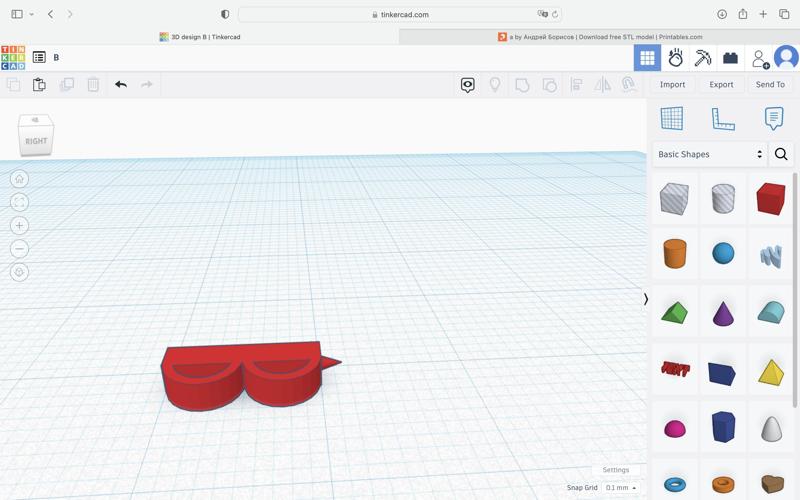Open the Basic Shapes dropdown
The height and width of the screenshot is (500, 800).
tap(709, 154)
